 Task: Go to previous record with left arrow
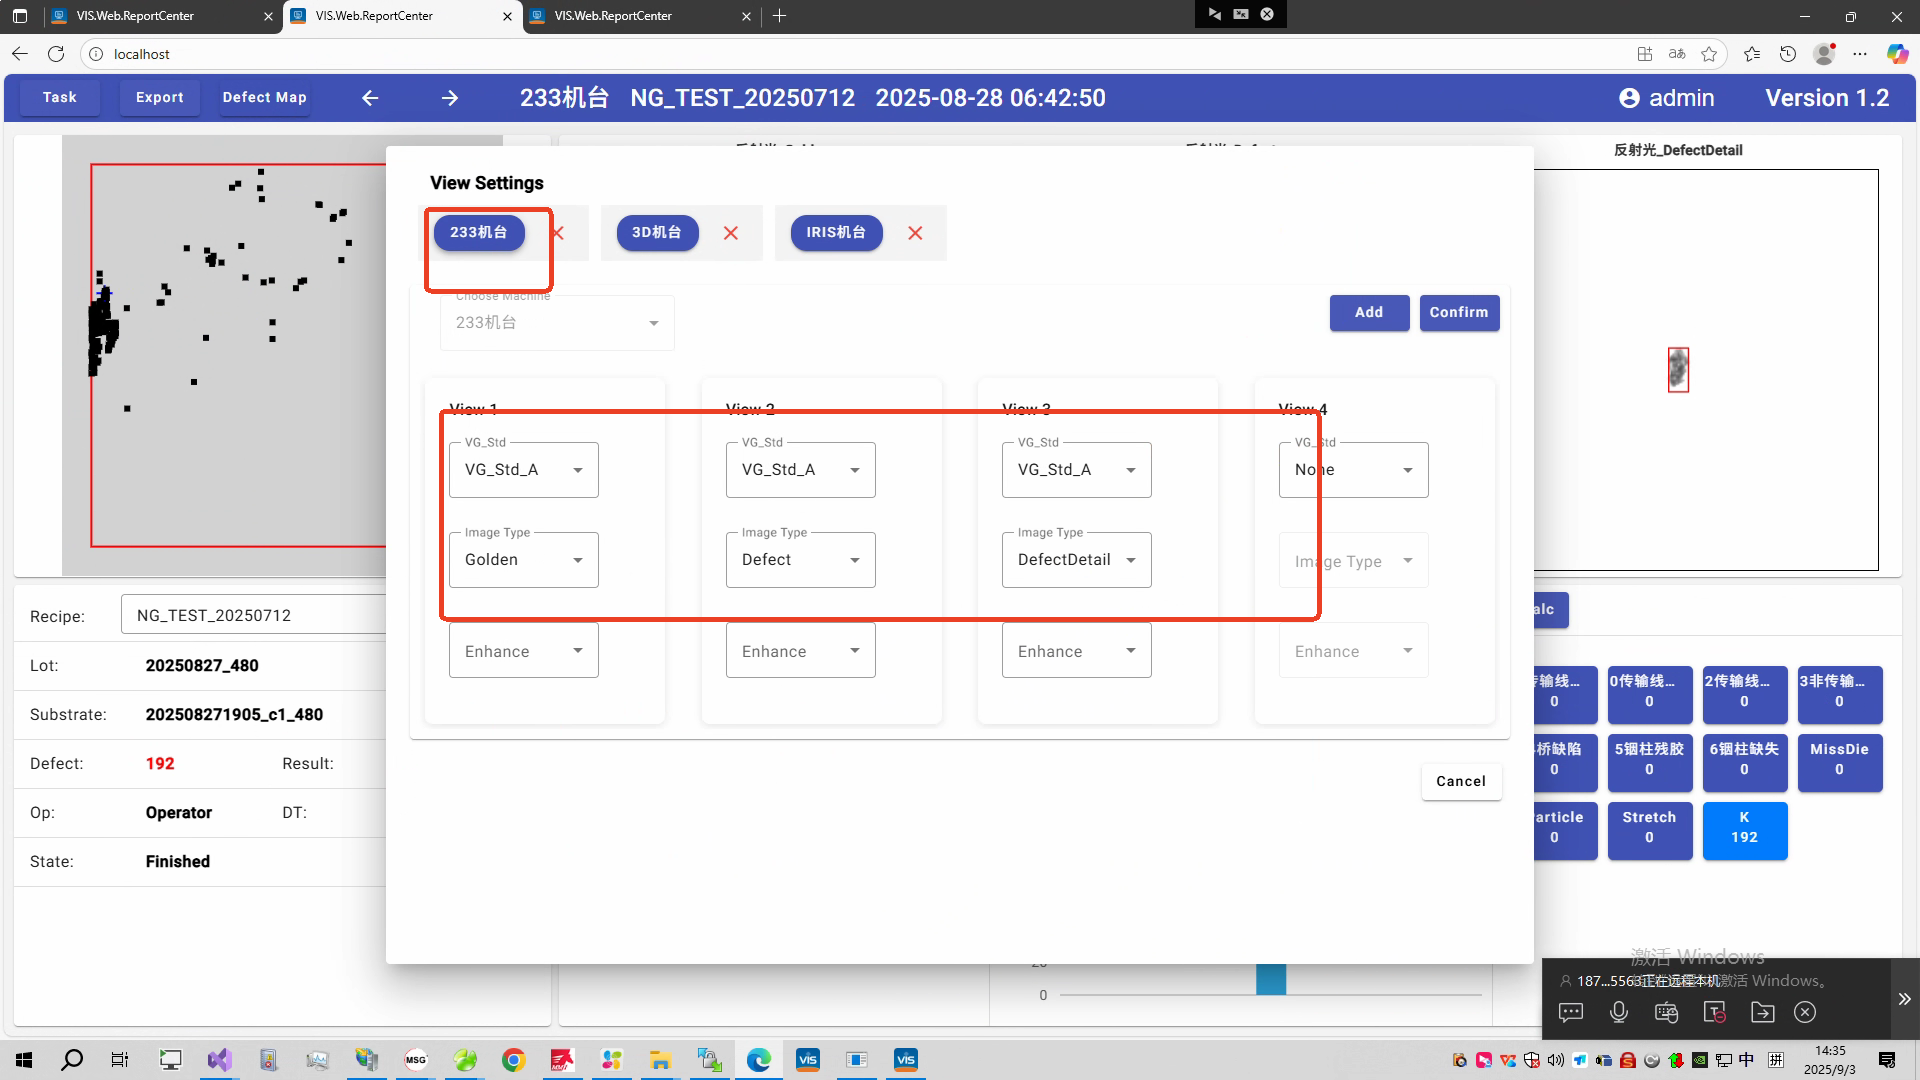tap(370, 98)
